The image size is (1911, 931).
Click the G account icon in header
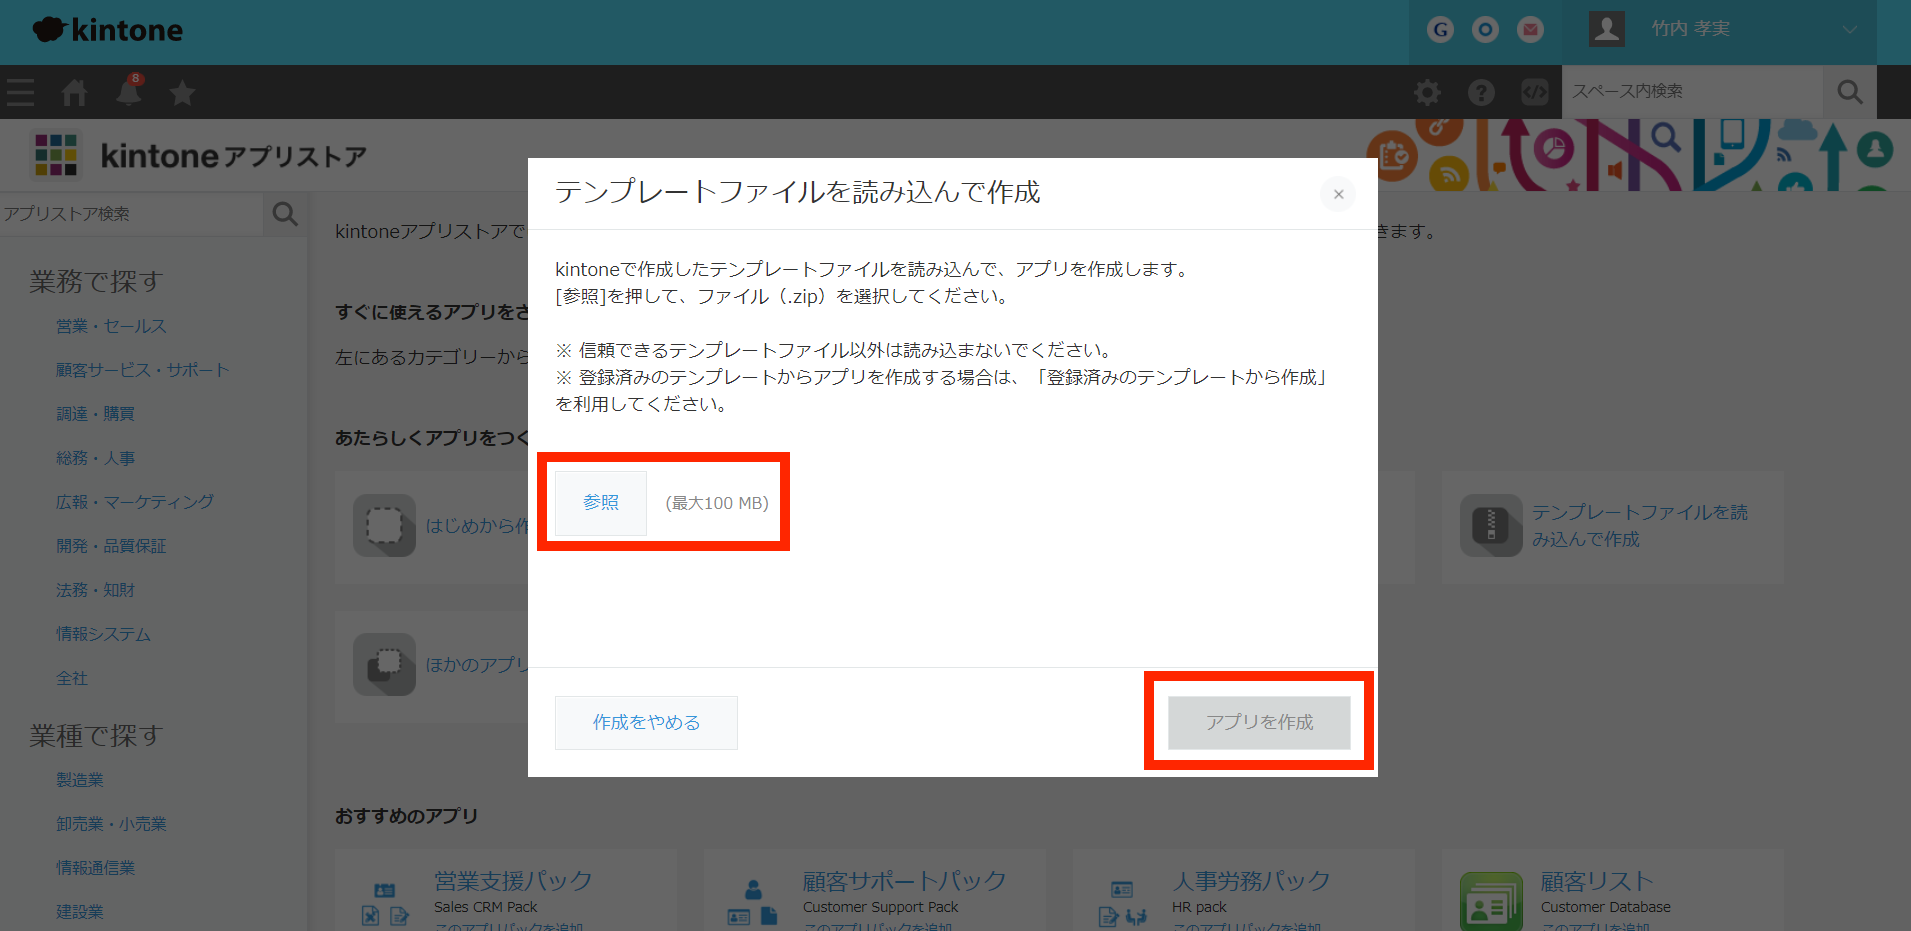pyautogui.click(x=1440, y=29)
